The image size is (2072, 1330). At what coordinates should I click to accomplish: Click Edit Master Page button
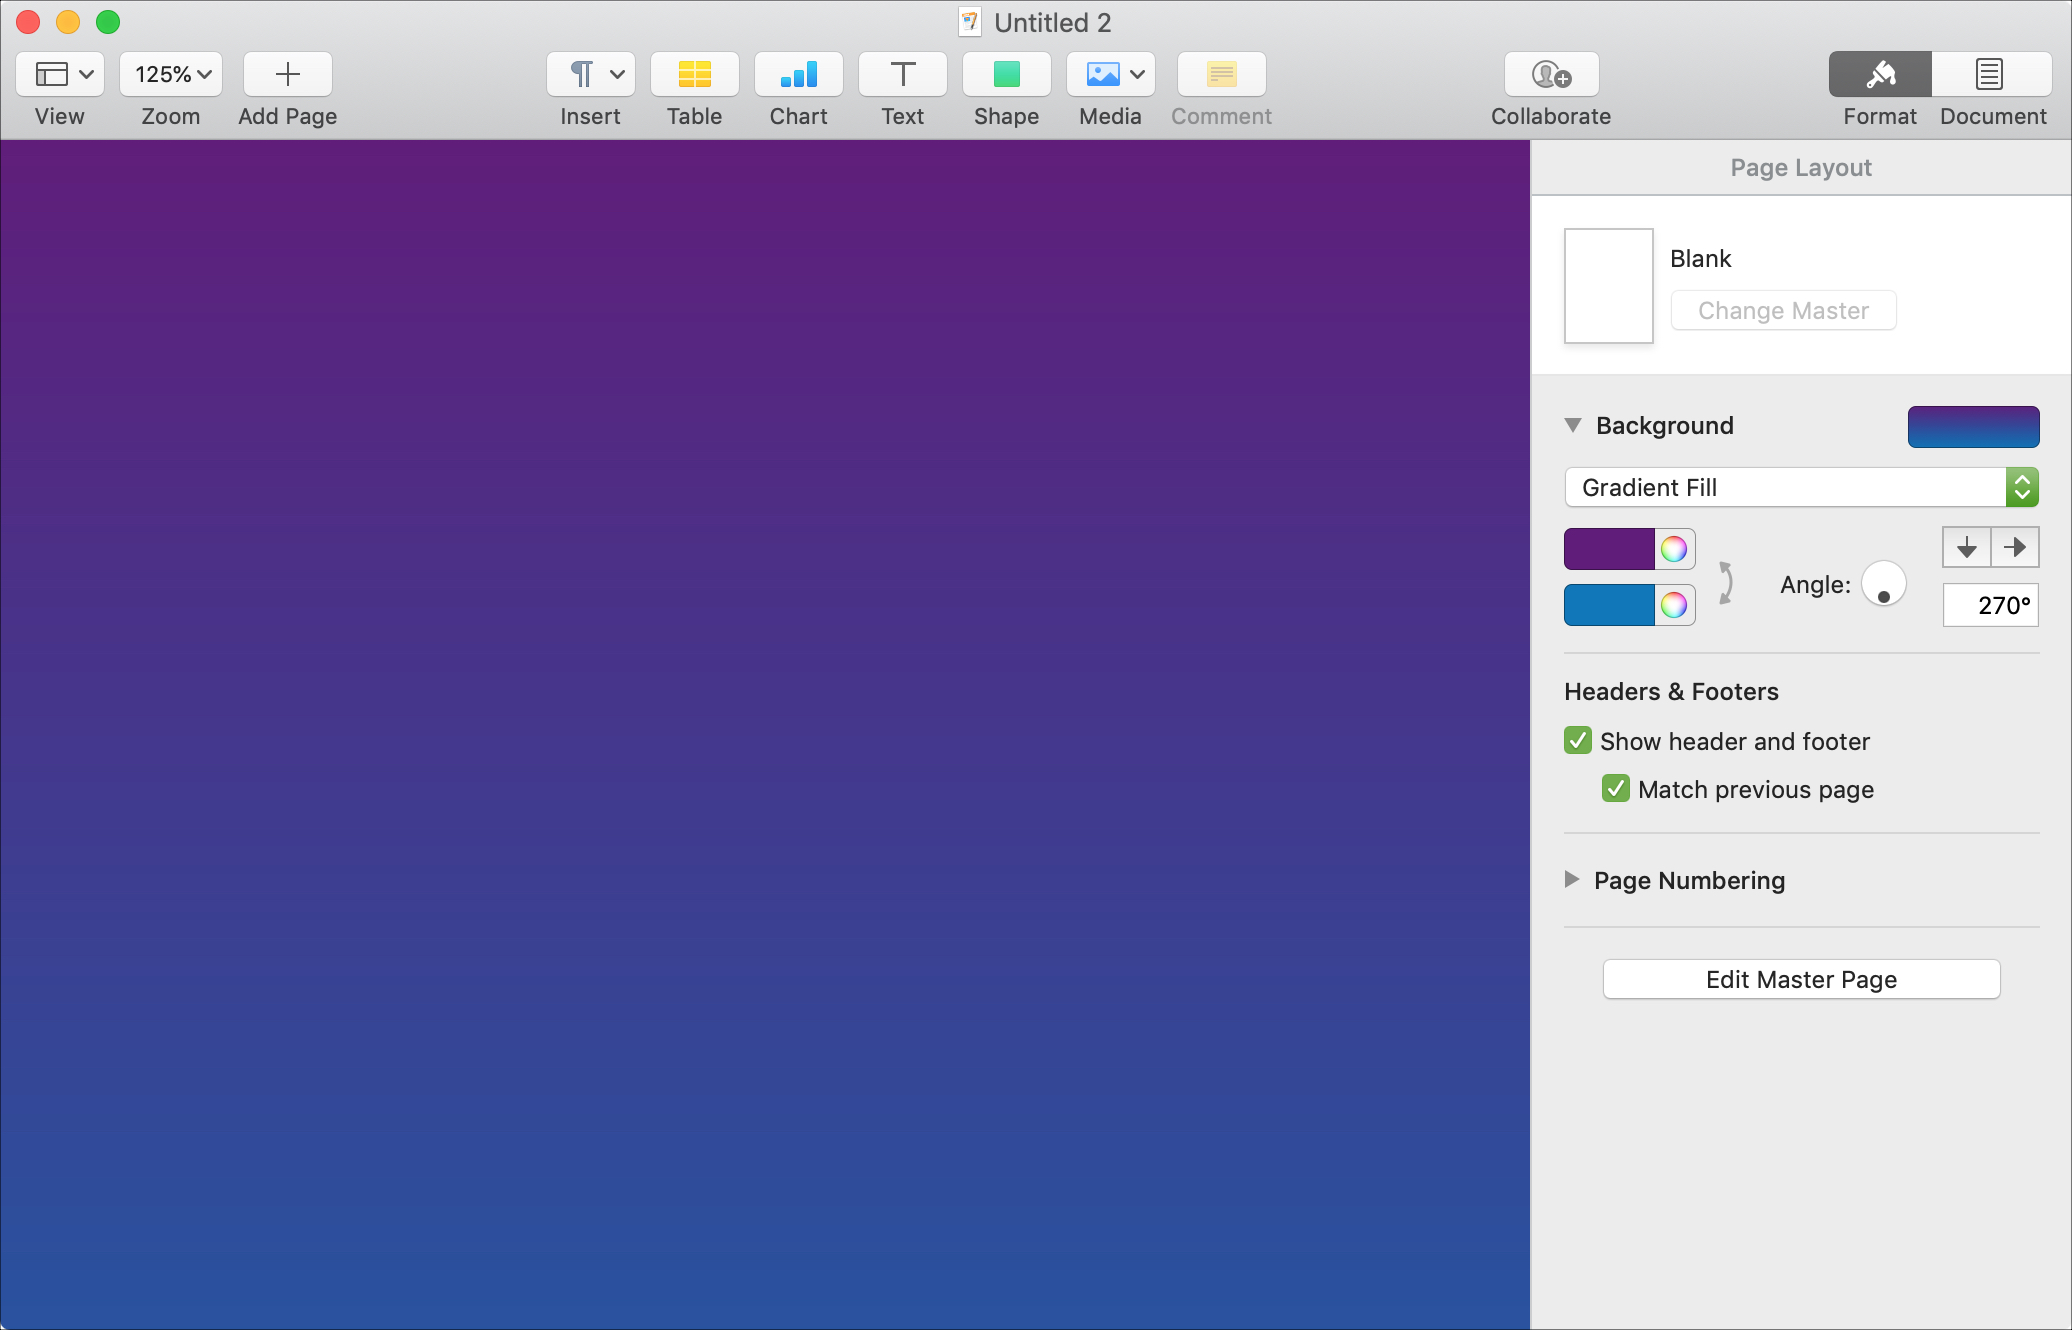1802,980
